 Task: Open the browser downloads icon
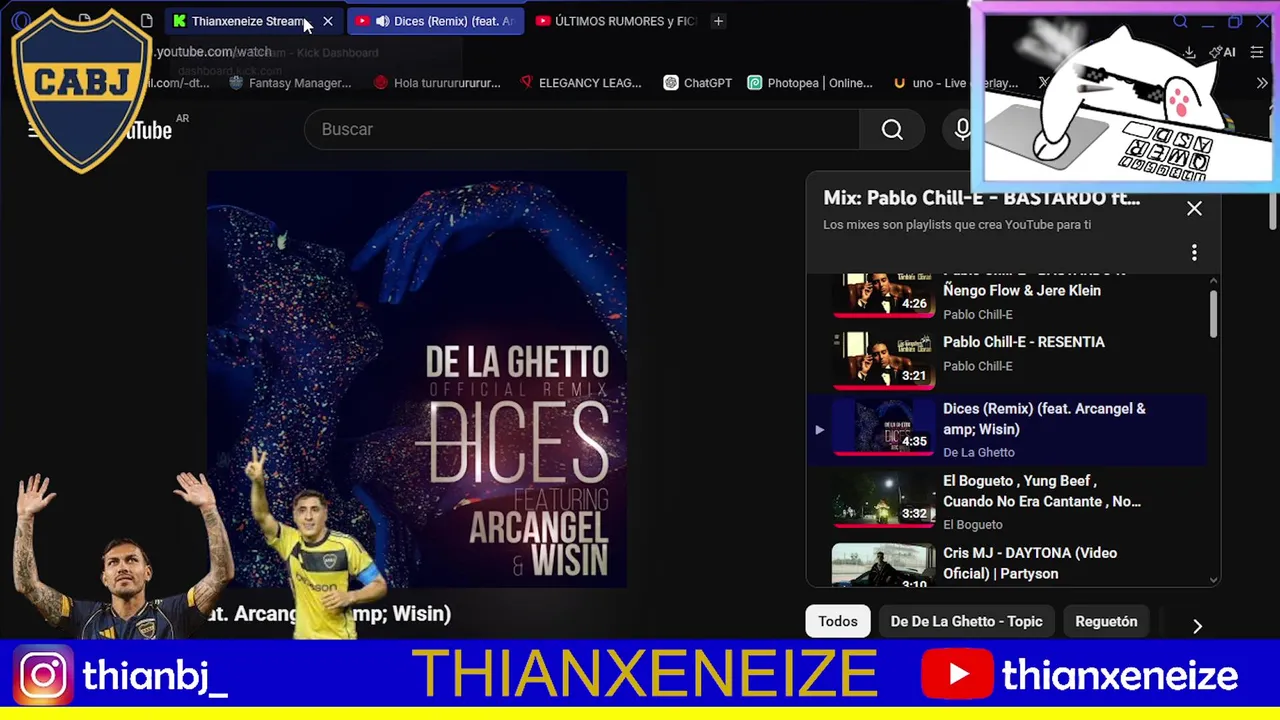(x=1189, y=52)
